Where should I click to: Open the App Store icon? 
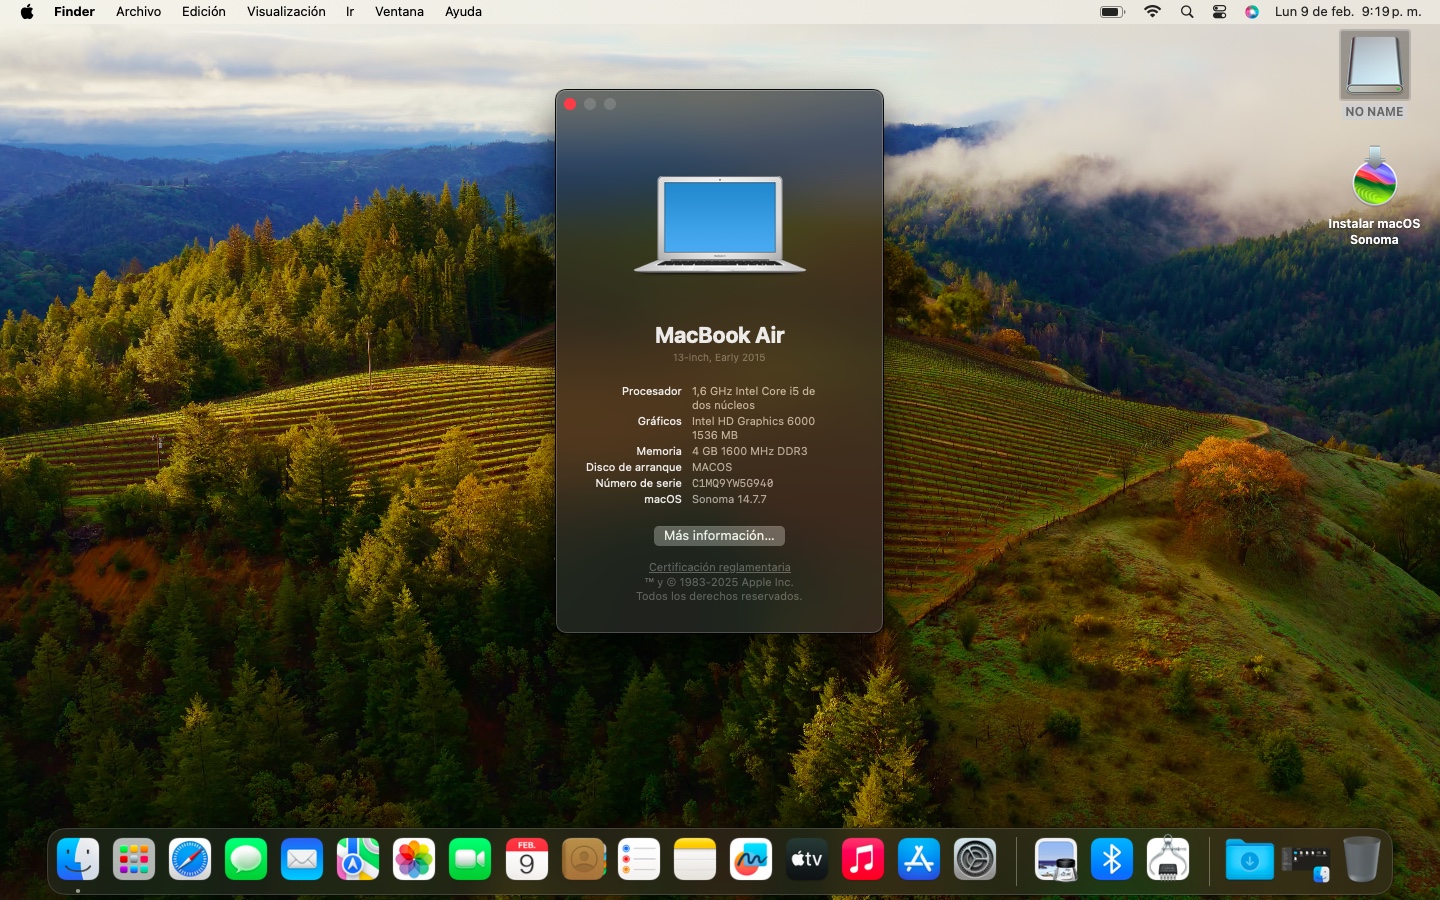(919, 859)
